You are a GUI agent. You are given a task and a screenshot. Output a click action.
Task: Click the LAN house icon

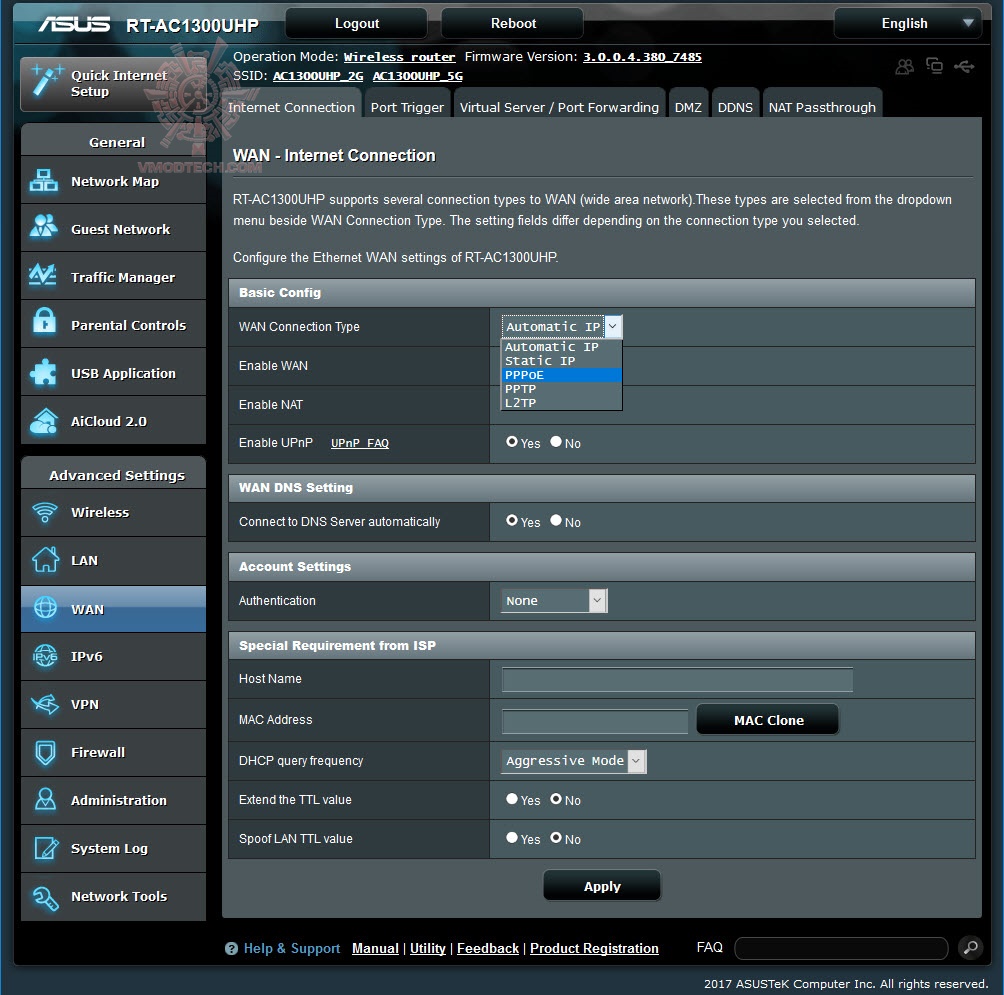[45, 560]
